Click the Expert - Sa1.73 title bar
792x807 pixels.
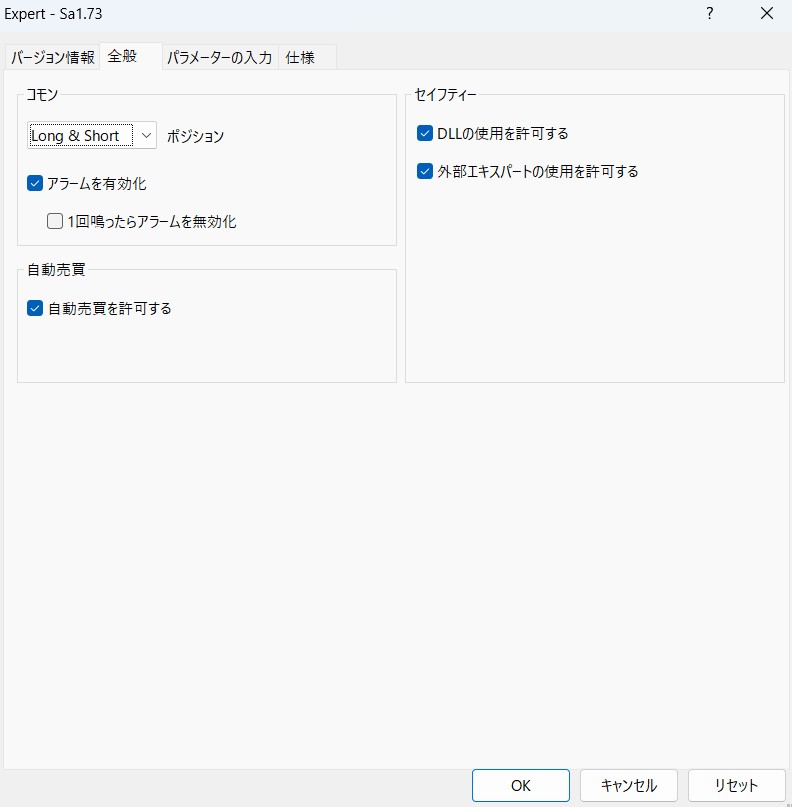point(300,14)
